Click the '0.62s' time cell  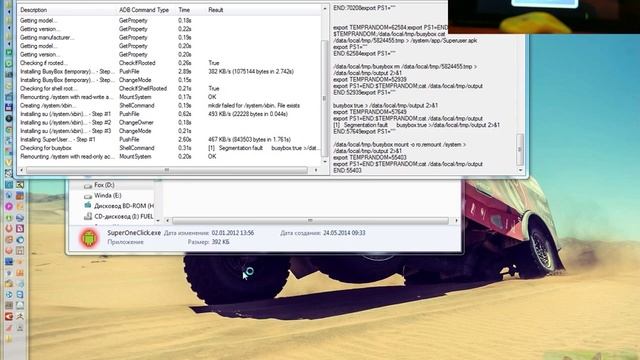(184, 114)
